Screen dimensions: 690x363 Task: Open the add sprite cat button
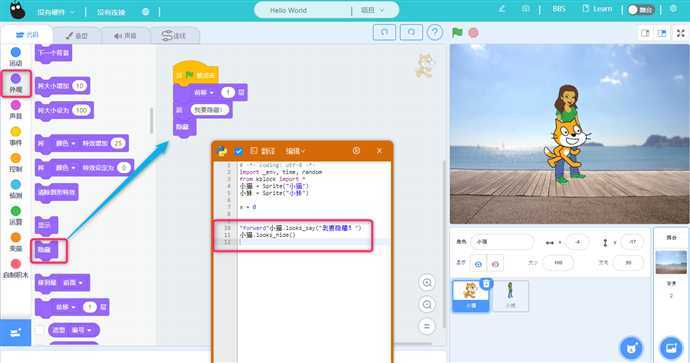coord(632,348)
